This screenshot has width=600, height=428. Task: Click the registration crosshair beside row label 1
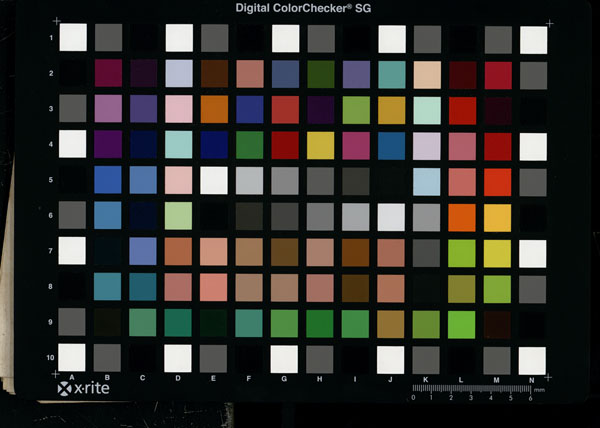57,21
